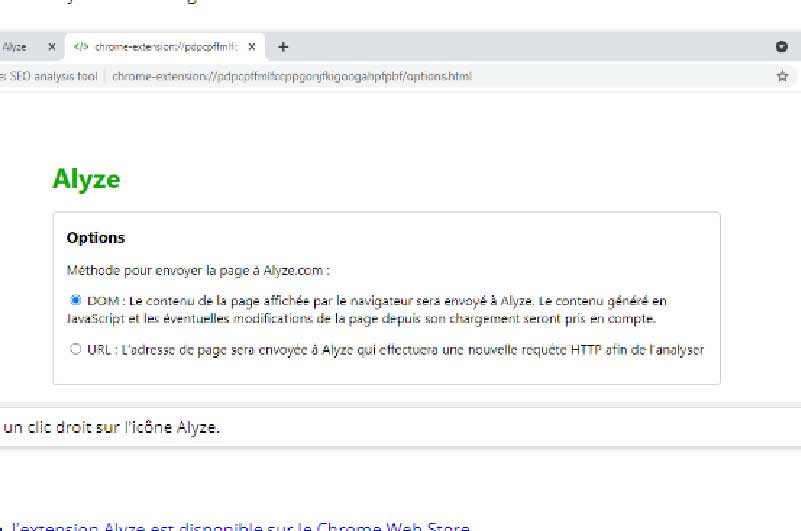Bookmark this page with the star icon

[x=782, y=77]
